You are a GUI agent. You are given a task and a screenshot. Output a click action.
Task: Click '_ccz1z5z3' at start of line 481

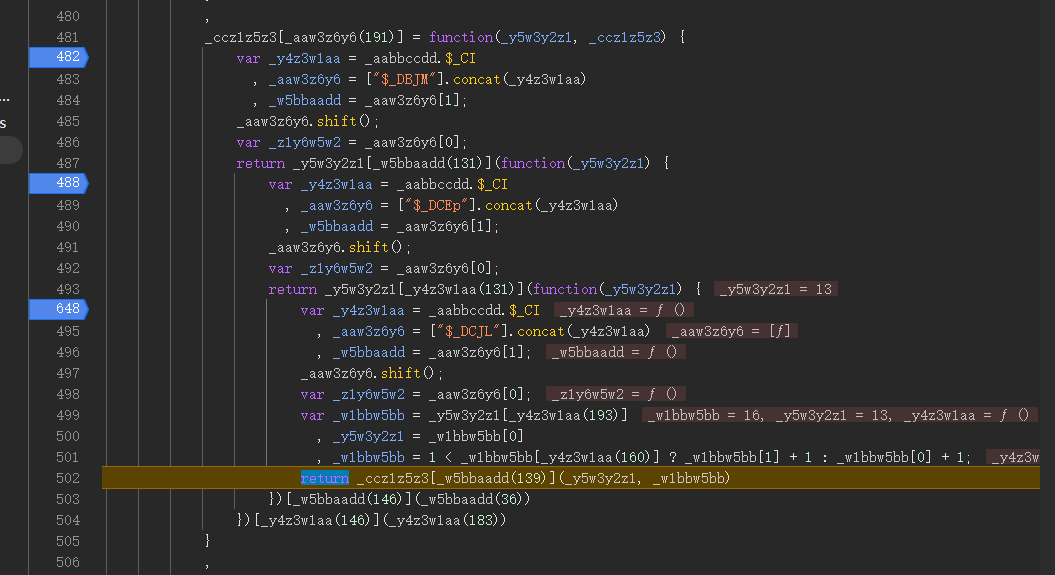pos(240,37)
